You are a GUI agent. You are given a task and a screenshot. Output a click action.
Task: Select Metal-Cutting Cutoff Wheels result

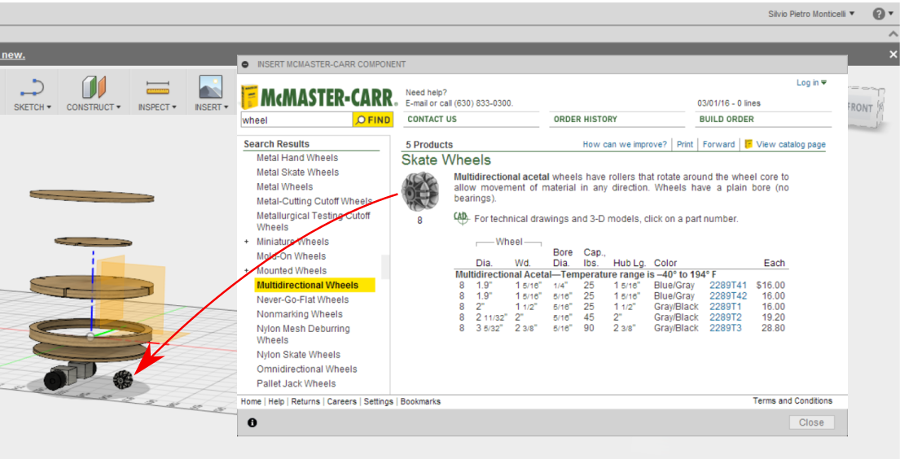point(314,201)
